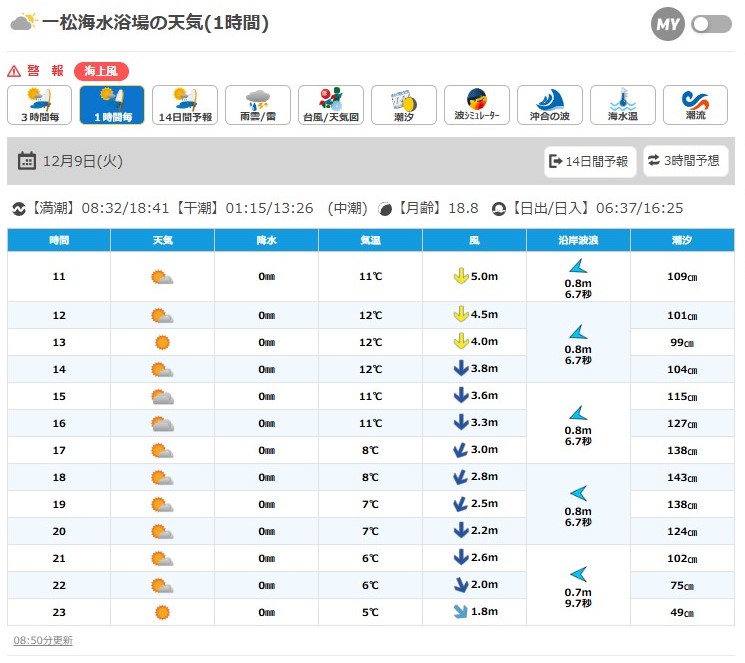Open the 潮流 tidal current icon
This screenshot has width=745, height=663.
click(695, 105)
